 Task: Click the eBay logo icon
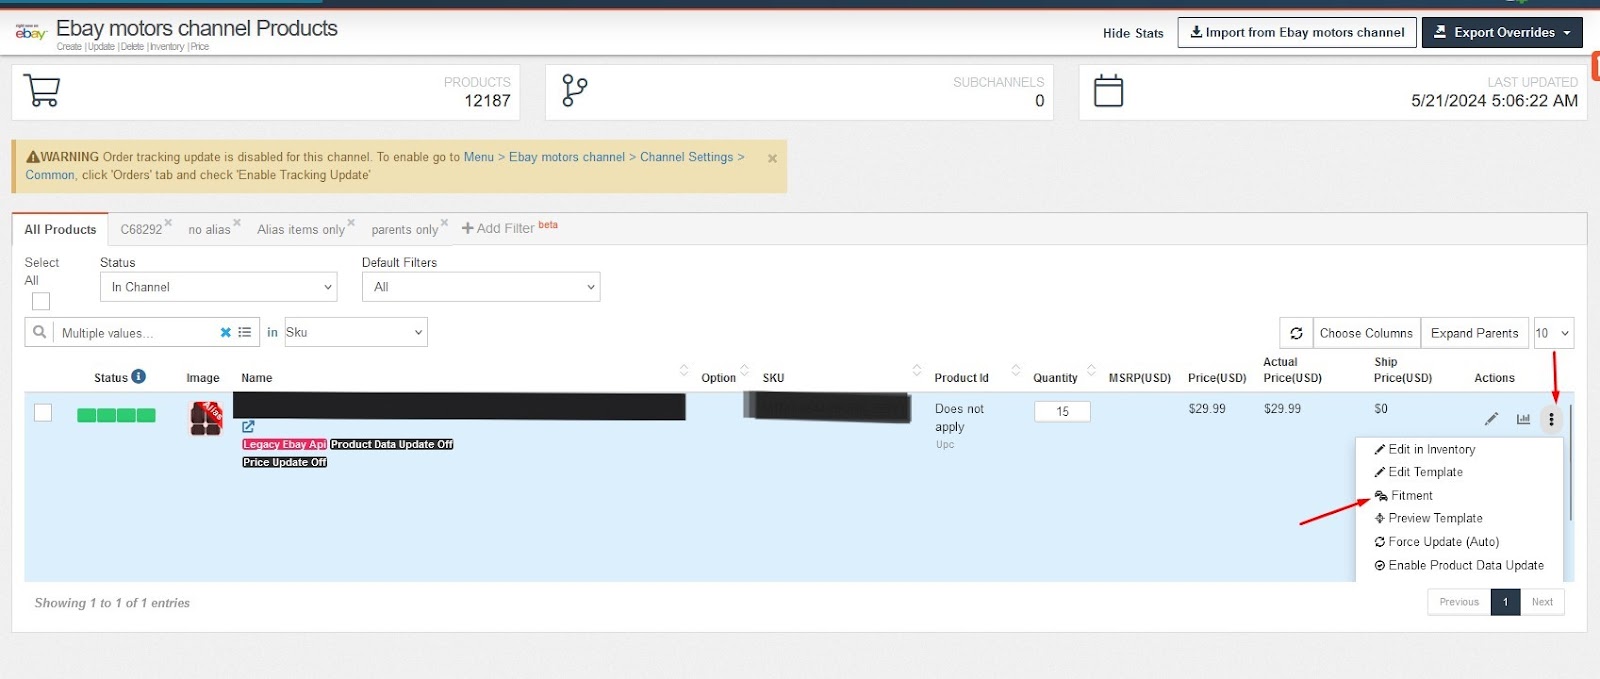(x=31, y=32)
